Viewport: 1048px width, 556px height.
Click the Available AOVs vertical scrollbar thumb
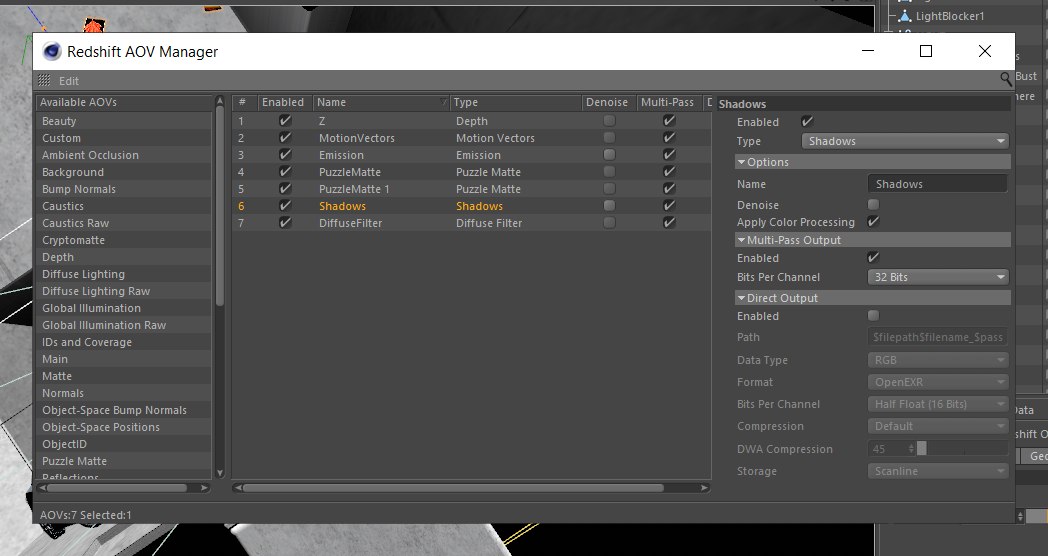tap(220, 204)
